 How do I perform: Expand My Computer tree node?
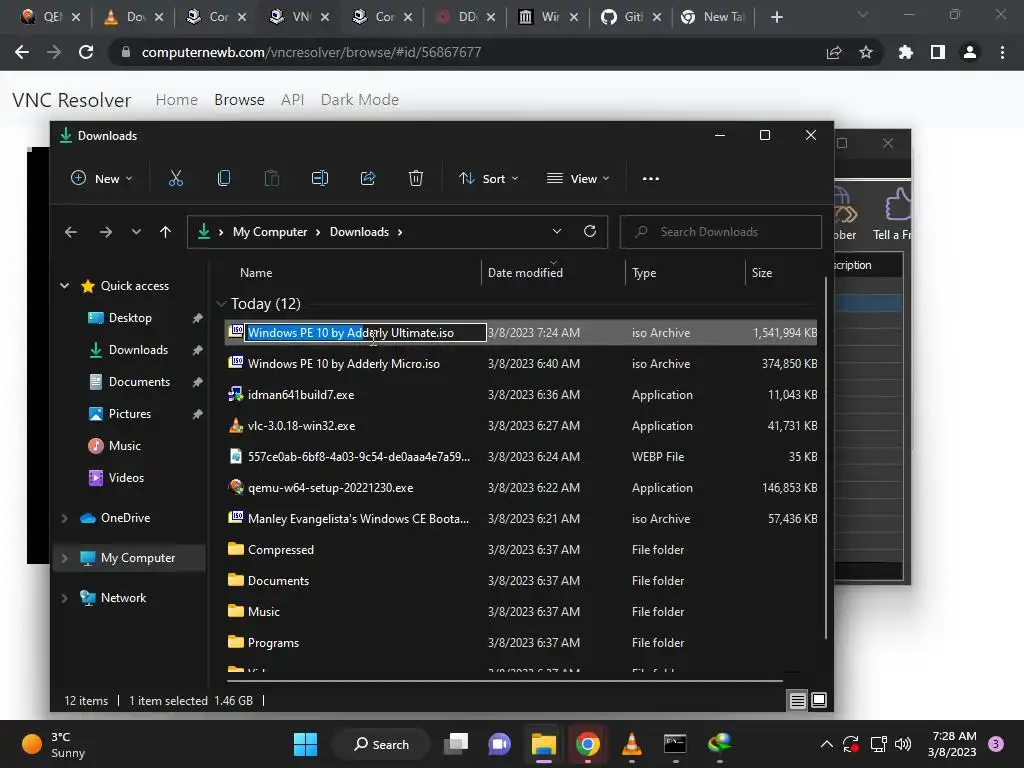65,558
